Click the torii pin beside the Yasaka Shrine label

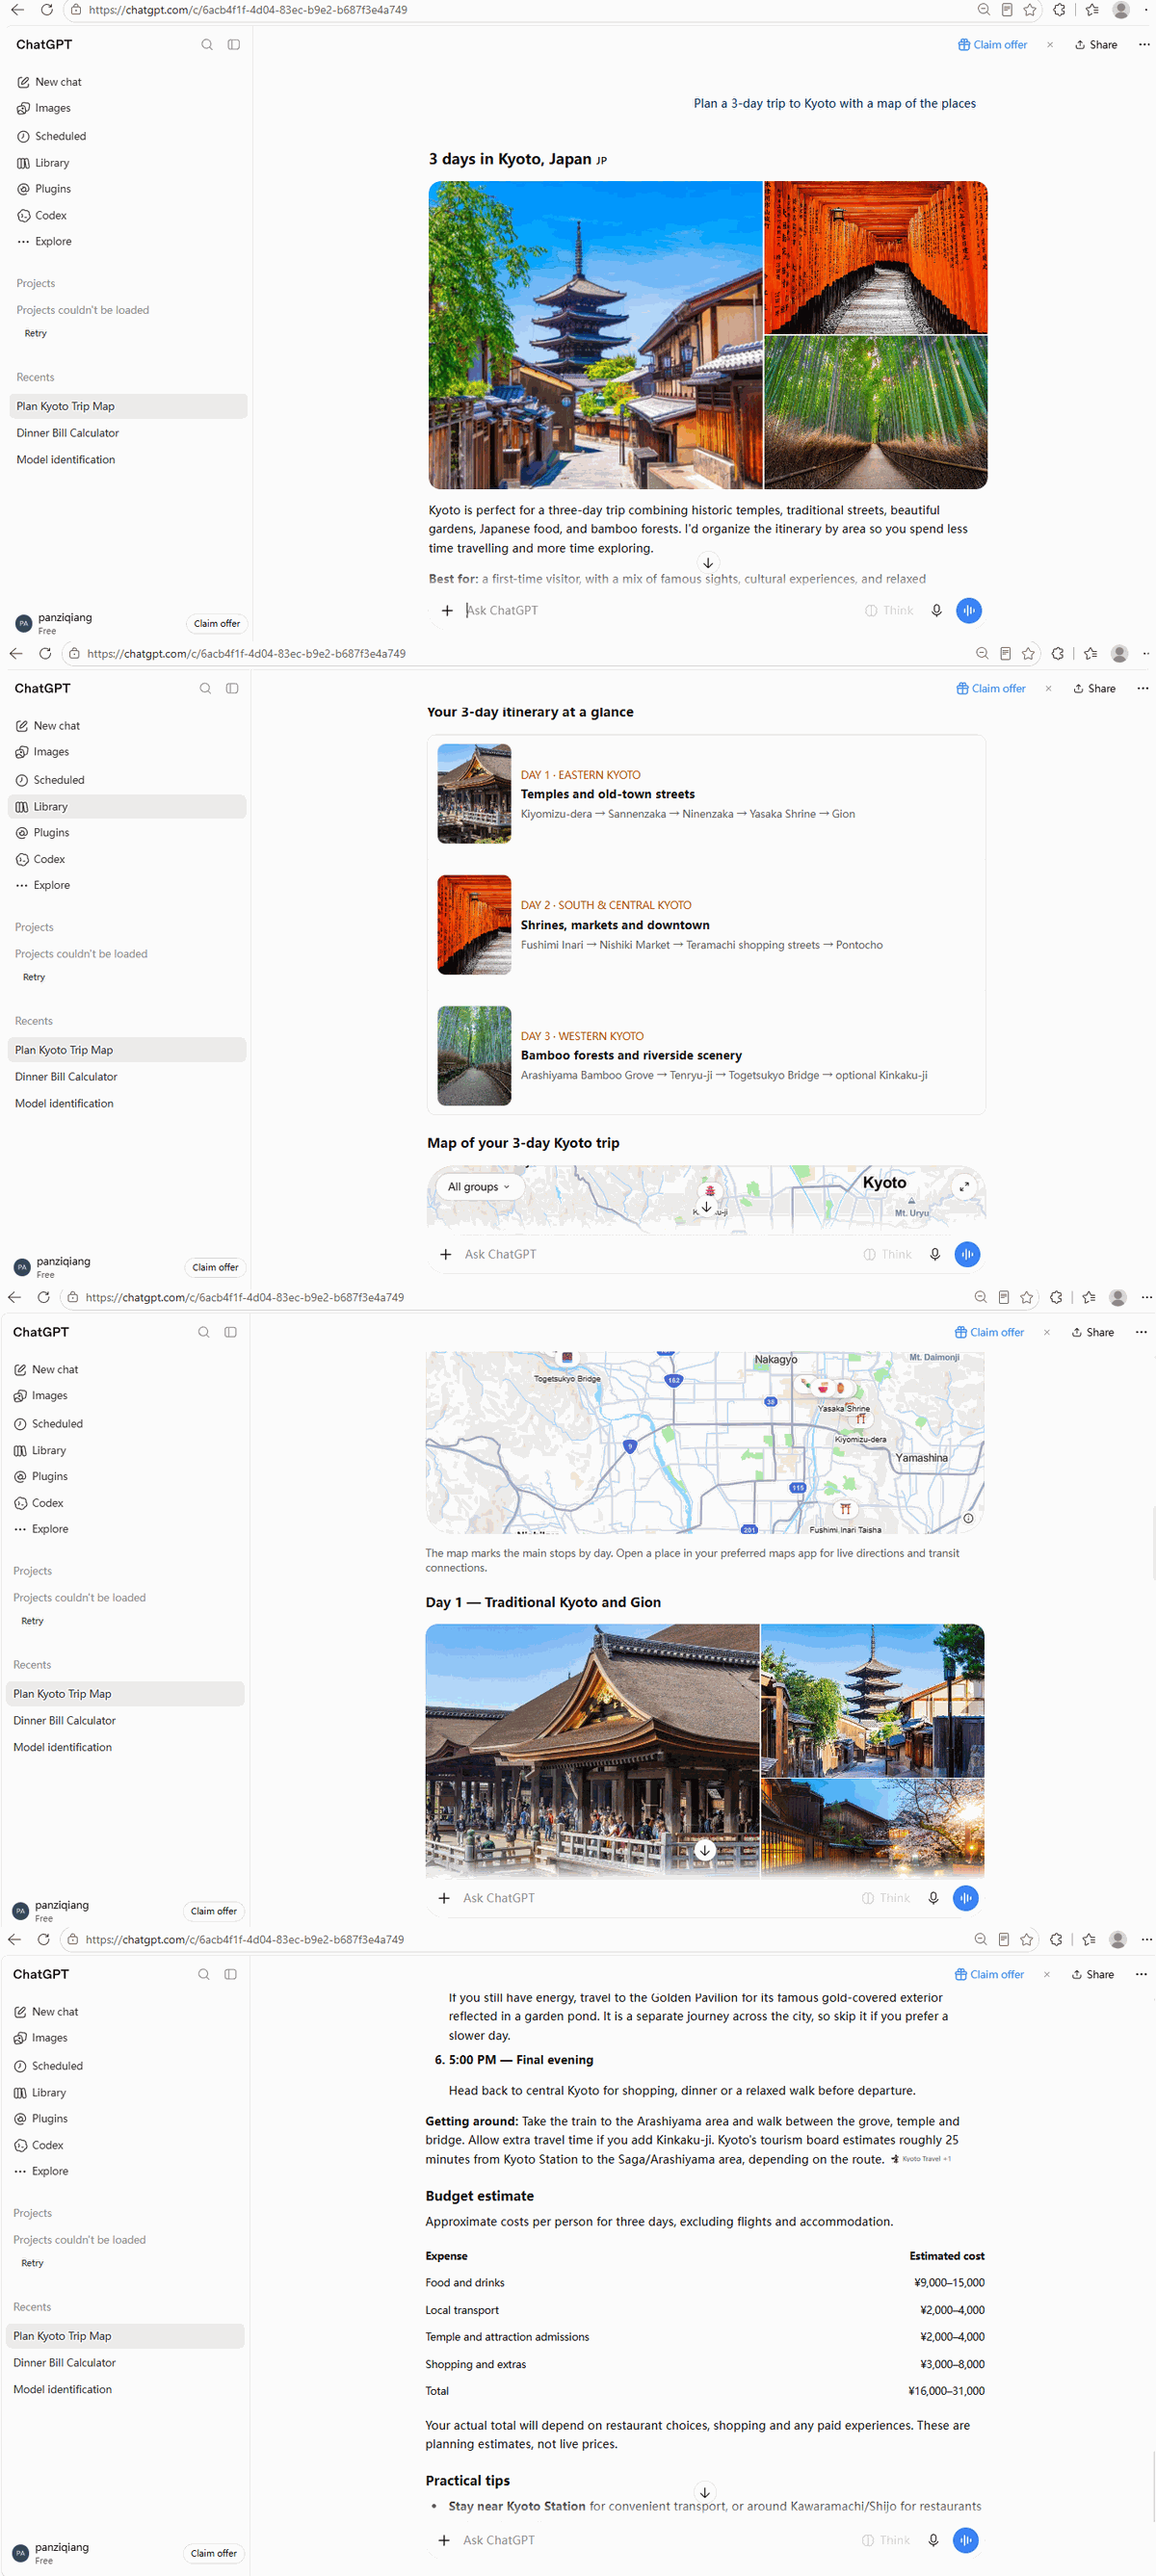[x=861, y=1419]
